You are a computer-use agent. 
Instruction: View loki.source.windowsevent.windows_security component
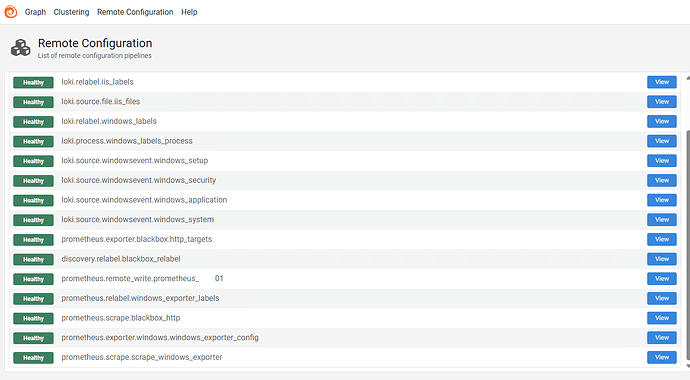point(662,180)
